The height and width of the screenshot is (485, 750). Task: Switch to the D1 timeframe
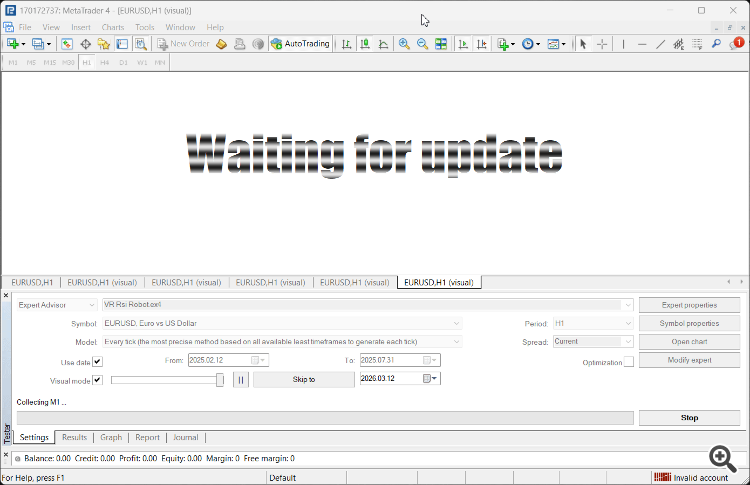pyautogui.click(x=123, y=63)
